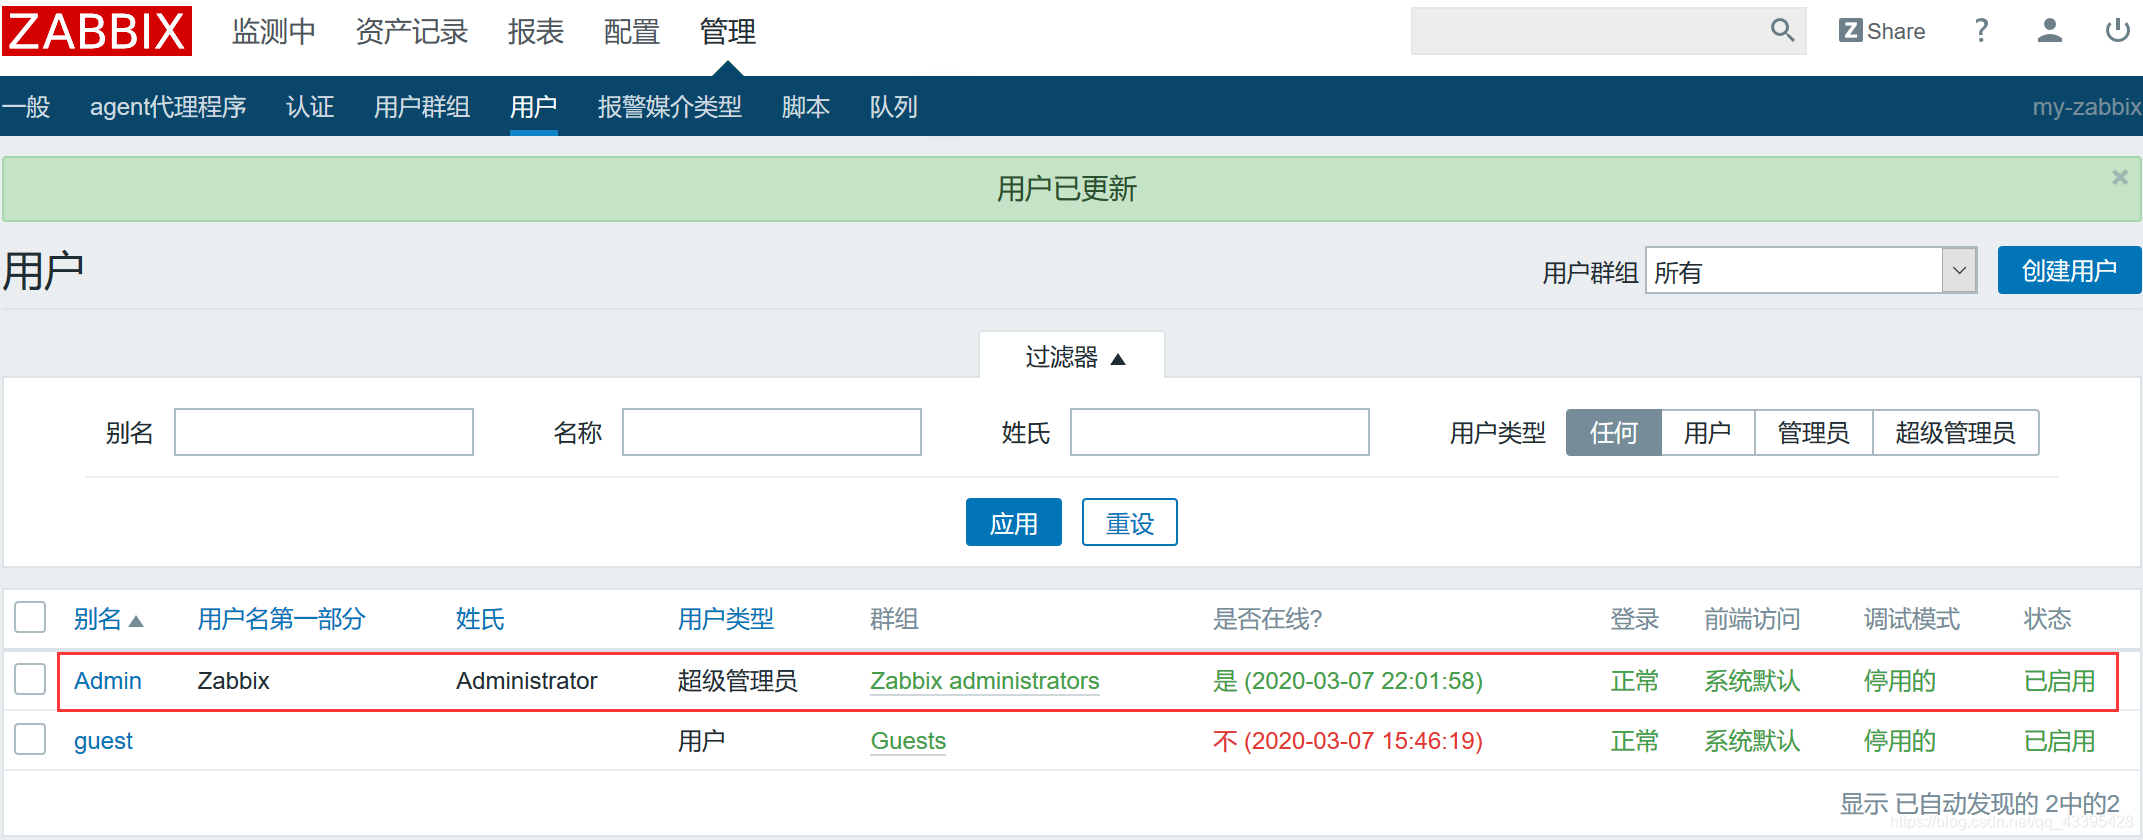Open the 监测中 menu
The height and width of the screenshot is (840, 2143).
[274, 32]
